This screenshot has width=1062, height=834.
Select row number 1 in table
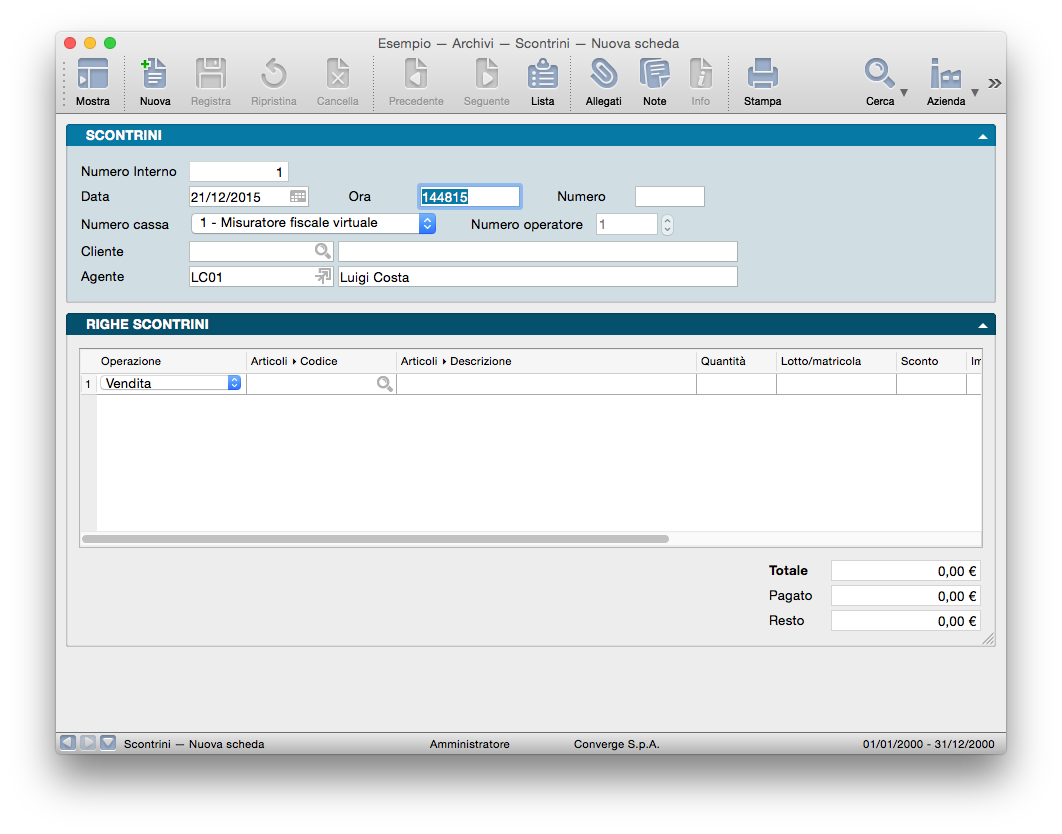pos(88,384)
